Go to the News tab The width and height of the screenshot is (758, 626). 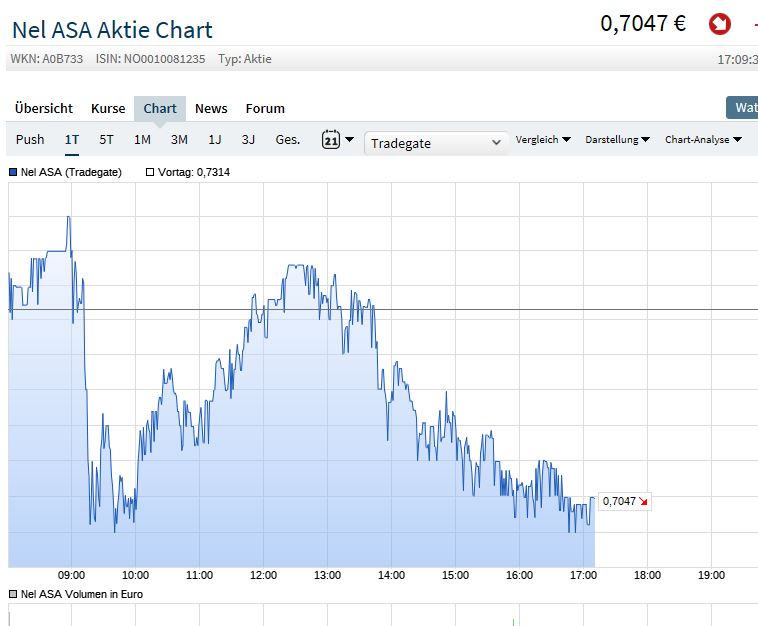tap(211, 108)
